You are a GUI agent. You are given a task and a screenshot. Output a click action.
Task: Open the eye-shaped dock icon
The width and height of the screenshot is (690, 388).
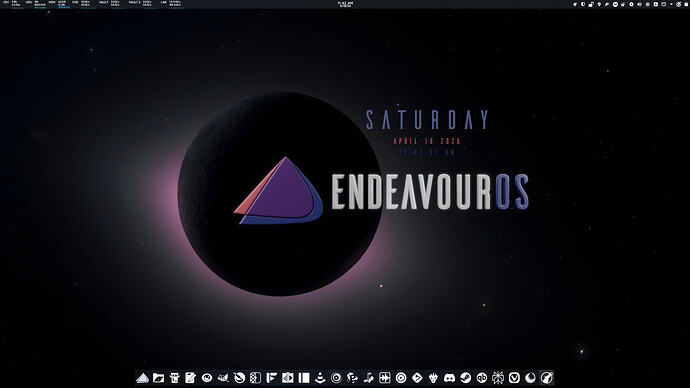[x=207, y=377]
